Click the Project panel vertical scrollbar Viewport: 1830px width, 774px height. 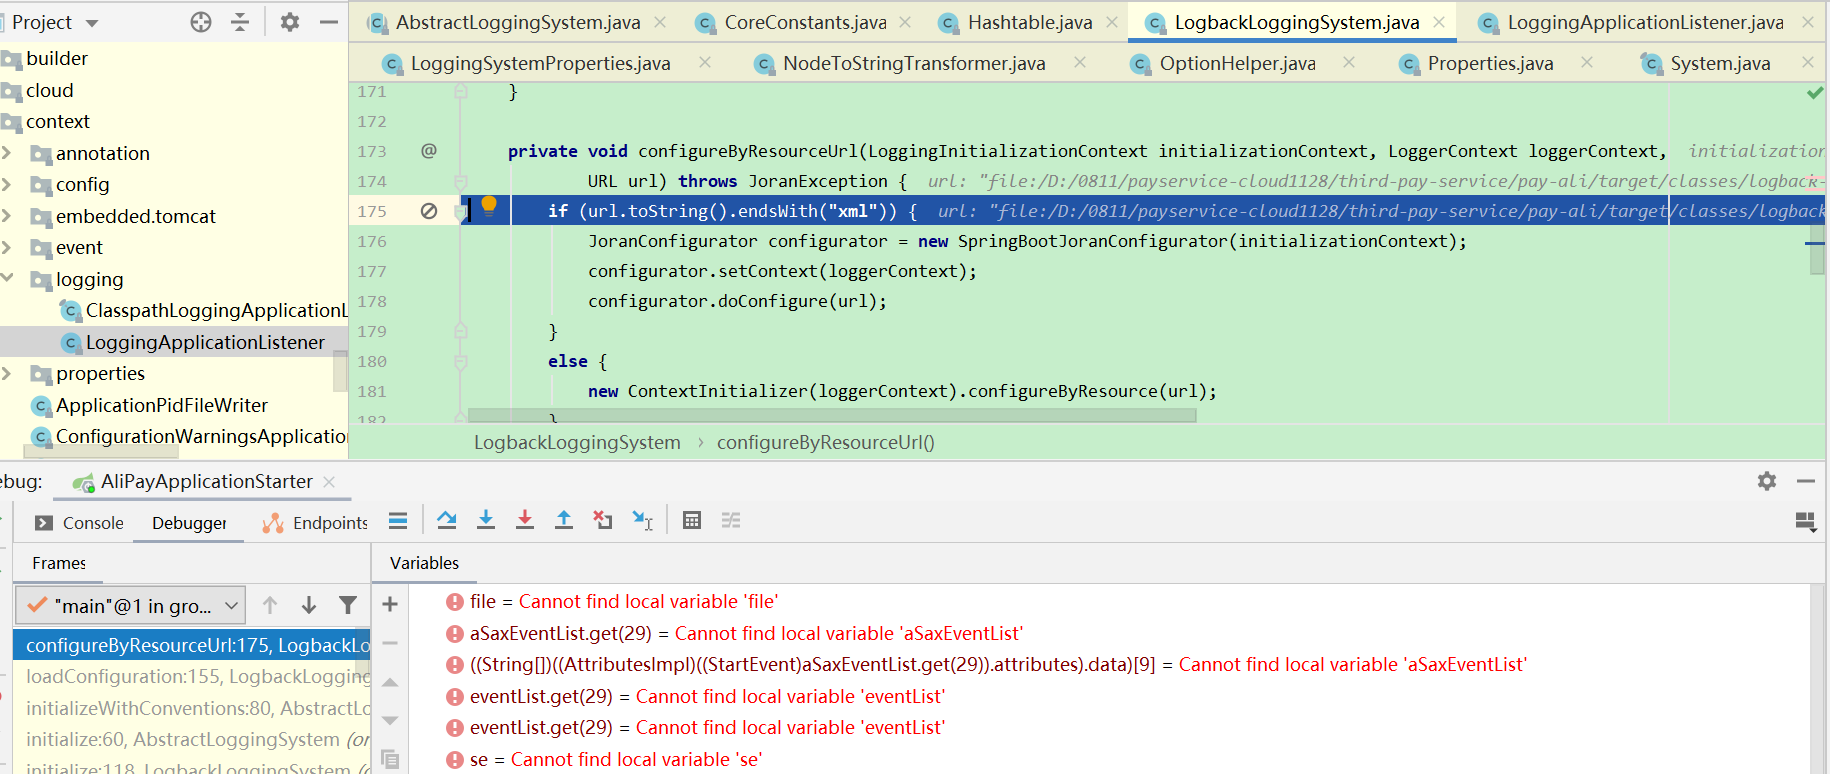[x=340, y=372]
